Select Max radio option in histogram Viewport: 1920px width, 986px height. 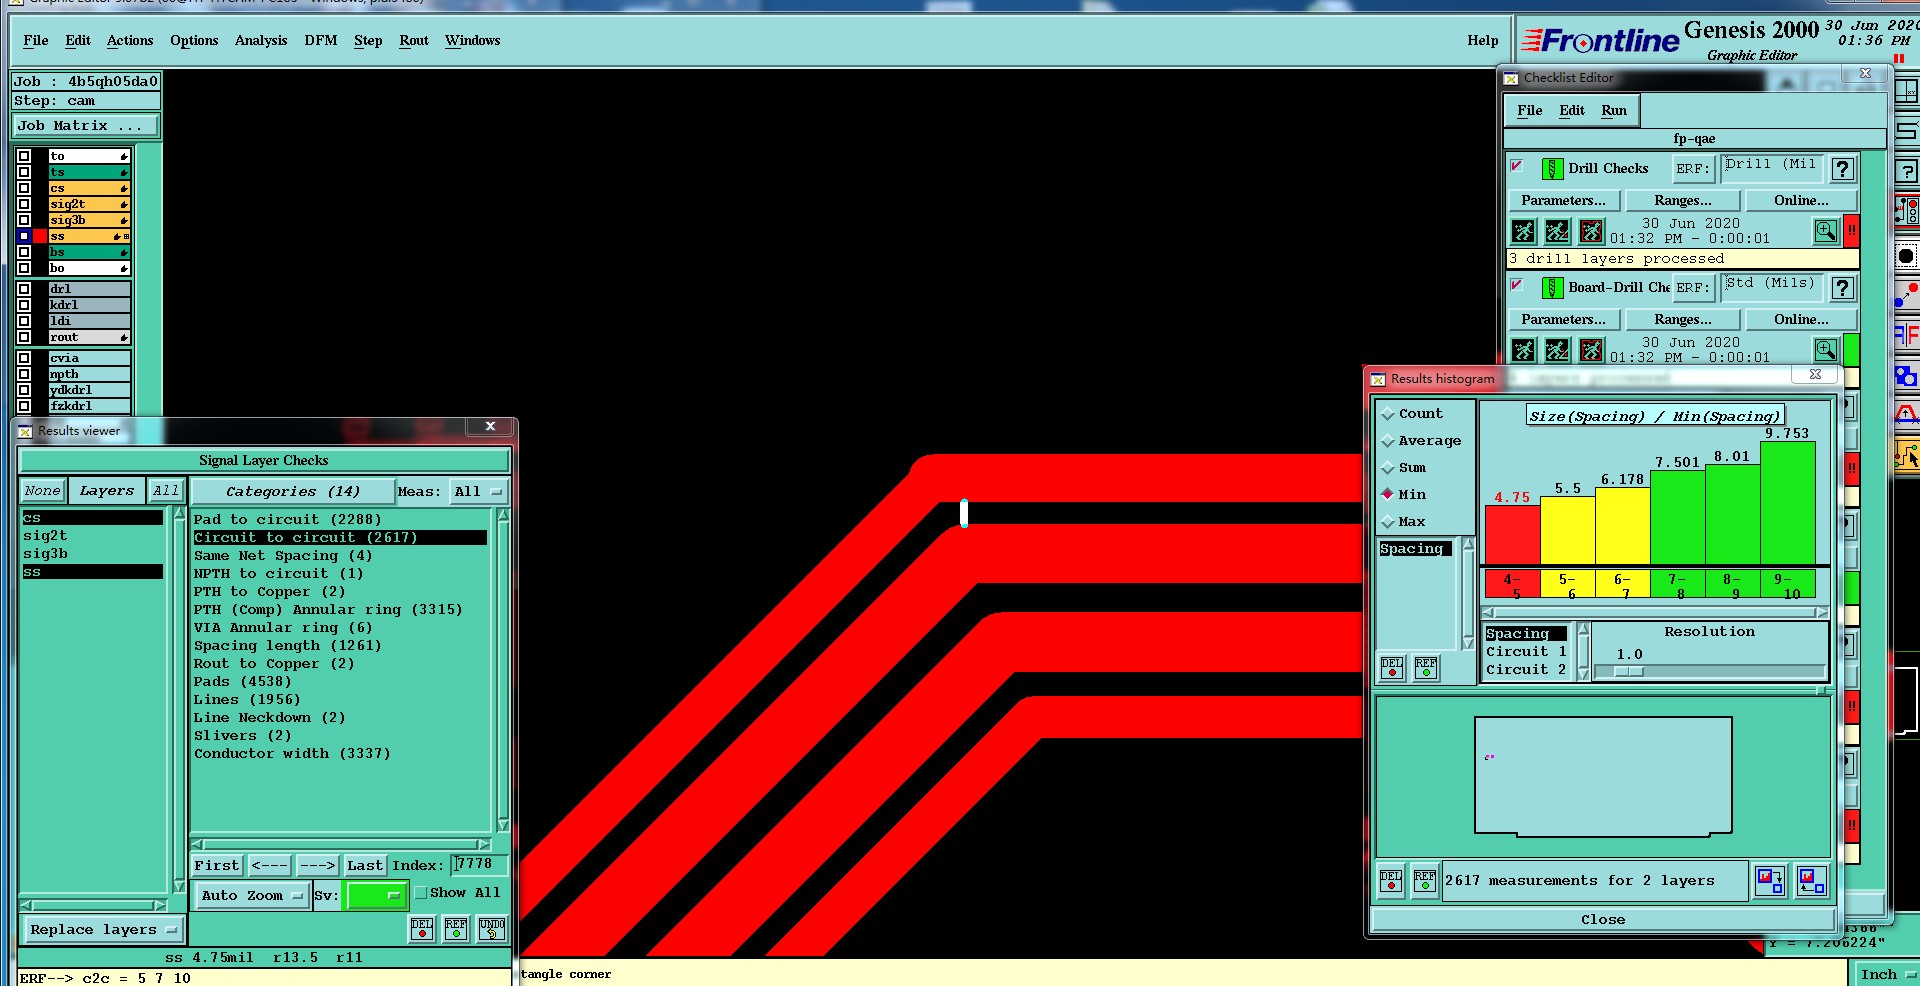[1388, 522]
